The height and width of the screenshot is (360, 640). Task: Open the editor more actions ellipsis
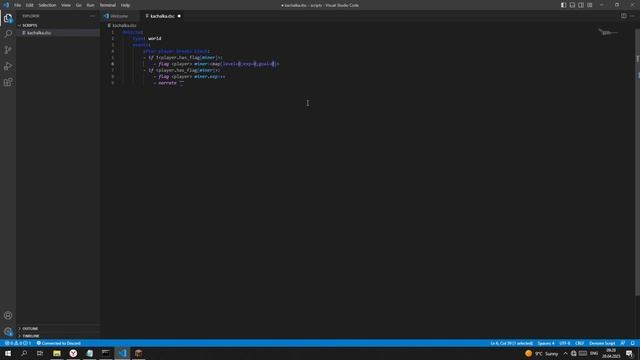632,16
